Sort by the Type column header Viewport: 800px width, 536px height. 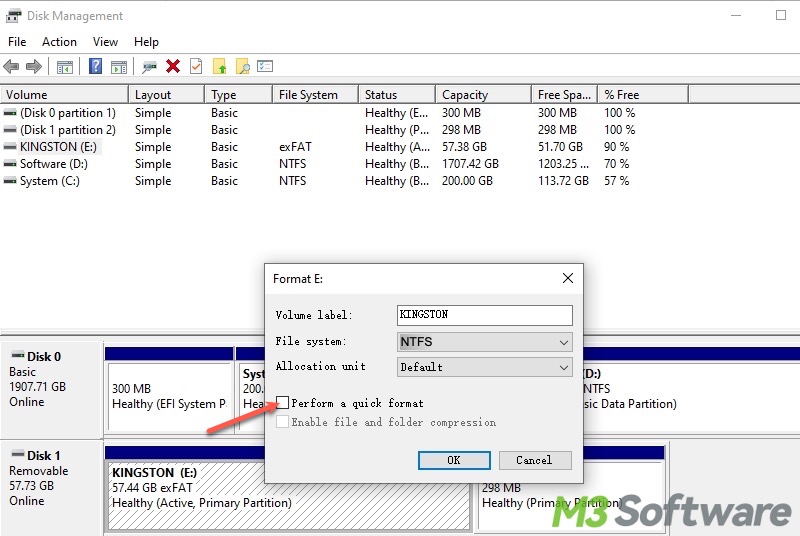(238, 95)
